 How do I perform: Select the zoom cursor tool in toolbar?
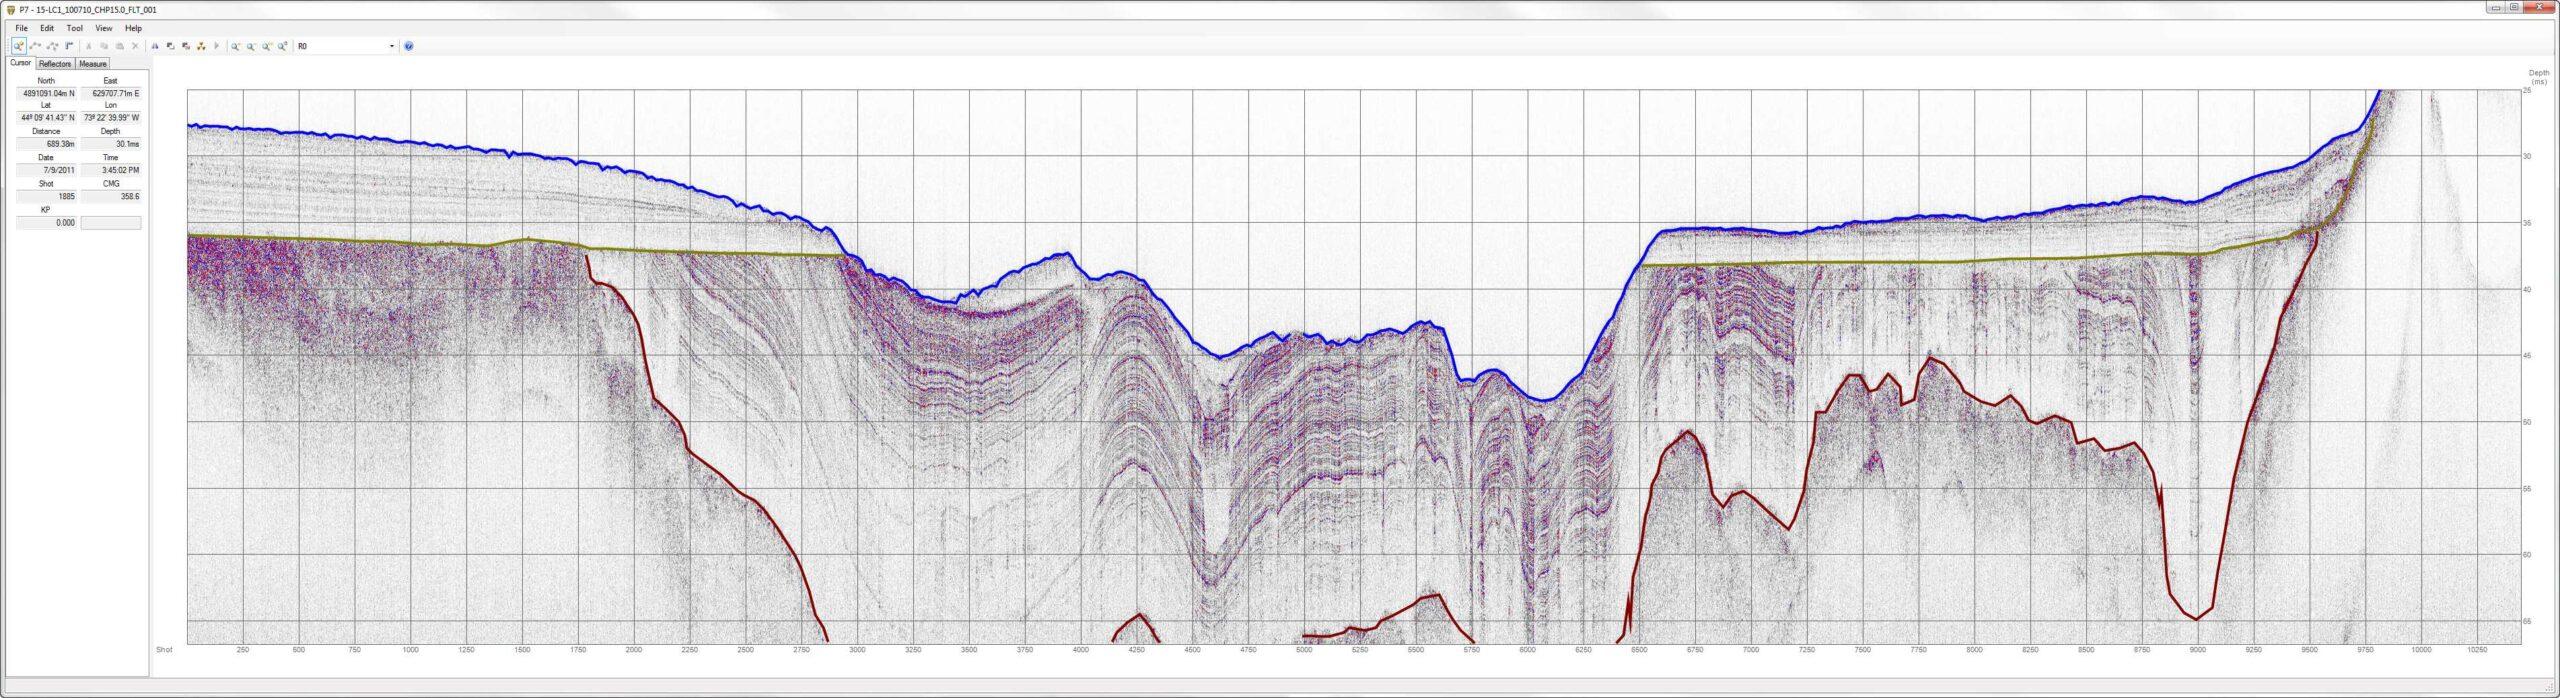pyautogui.click(x=19, y=46)
